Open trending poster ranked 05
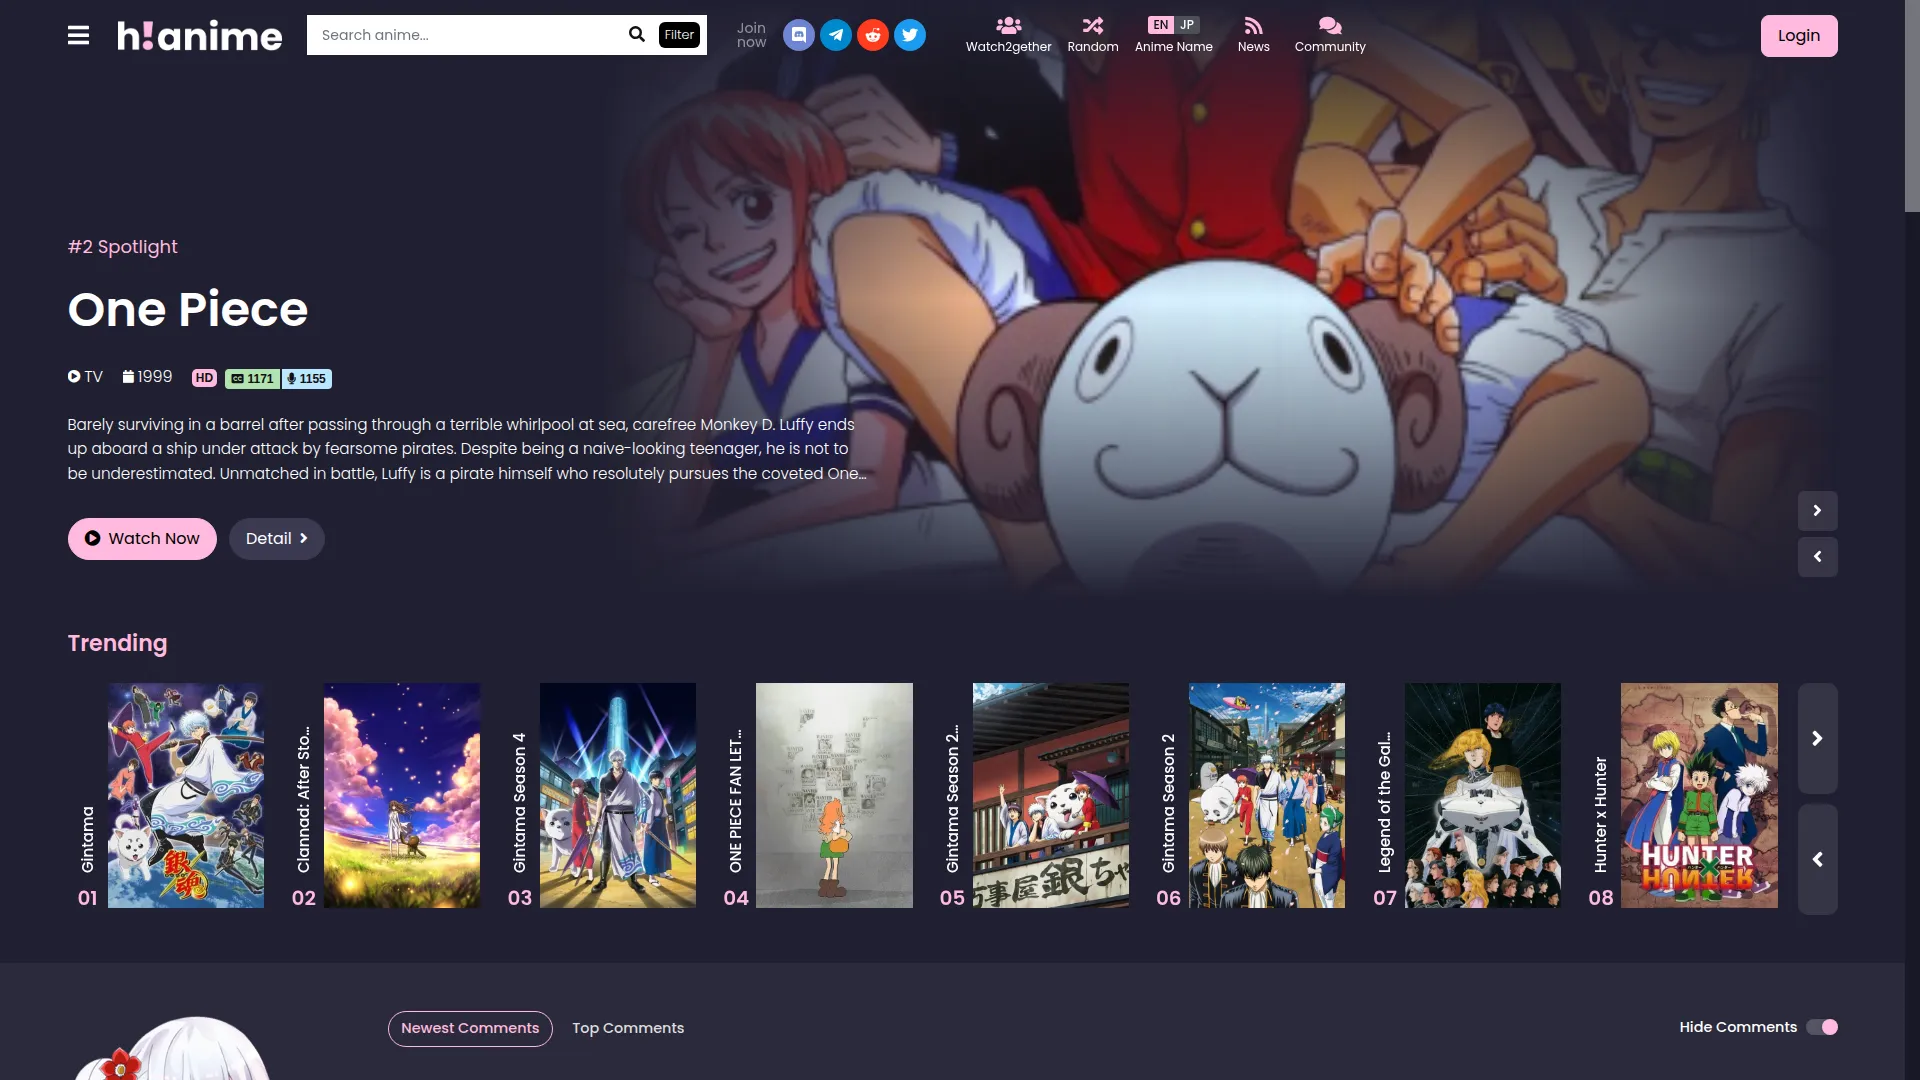 [1051, 796]
